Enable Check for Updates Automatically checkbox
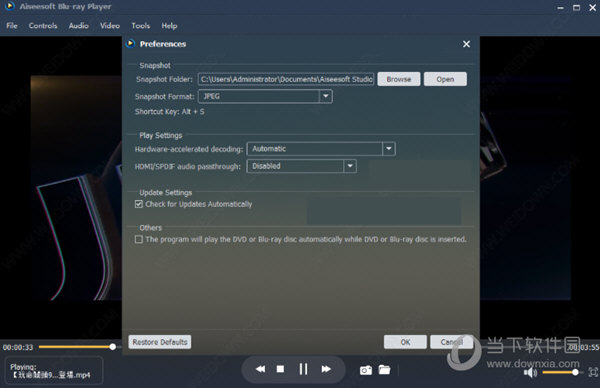This screenshot has width=600, height=388. click(x=139, y=204)
